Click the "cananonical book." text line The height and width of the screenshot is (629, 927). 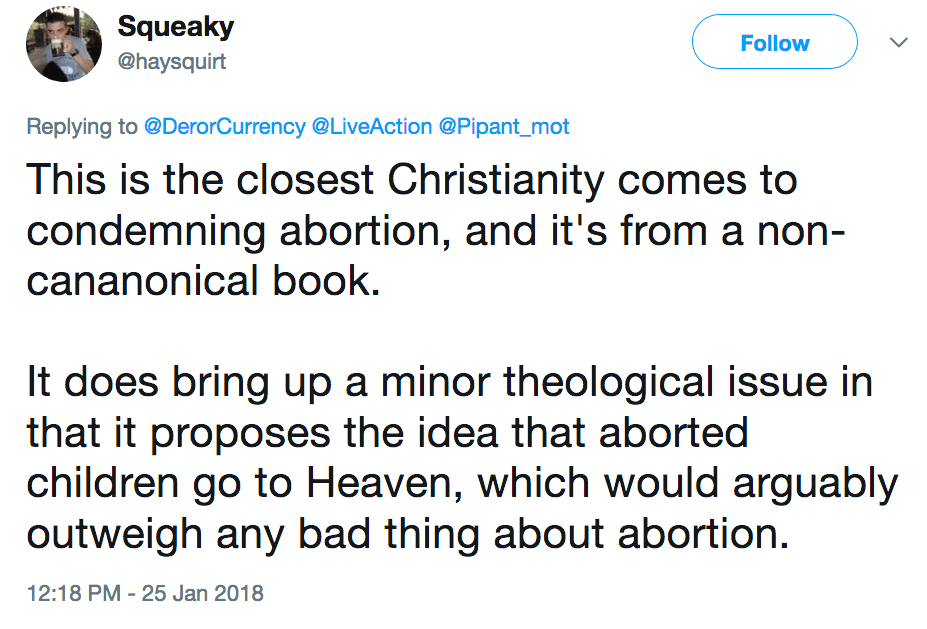pyautogui.click(x=203, y=282)
